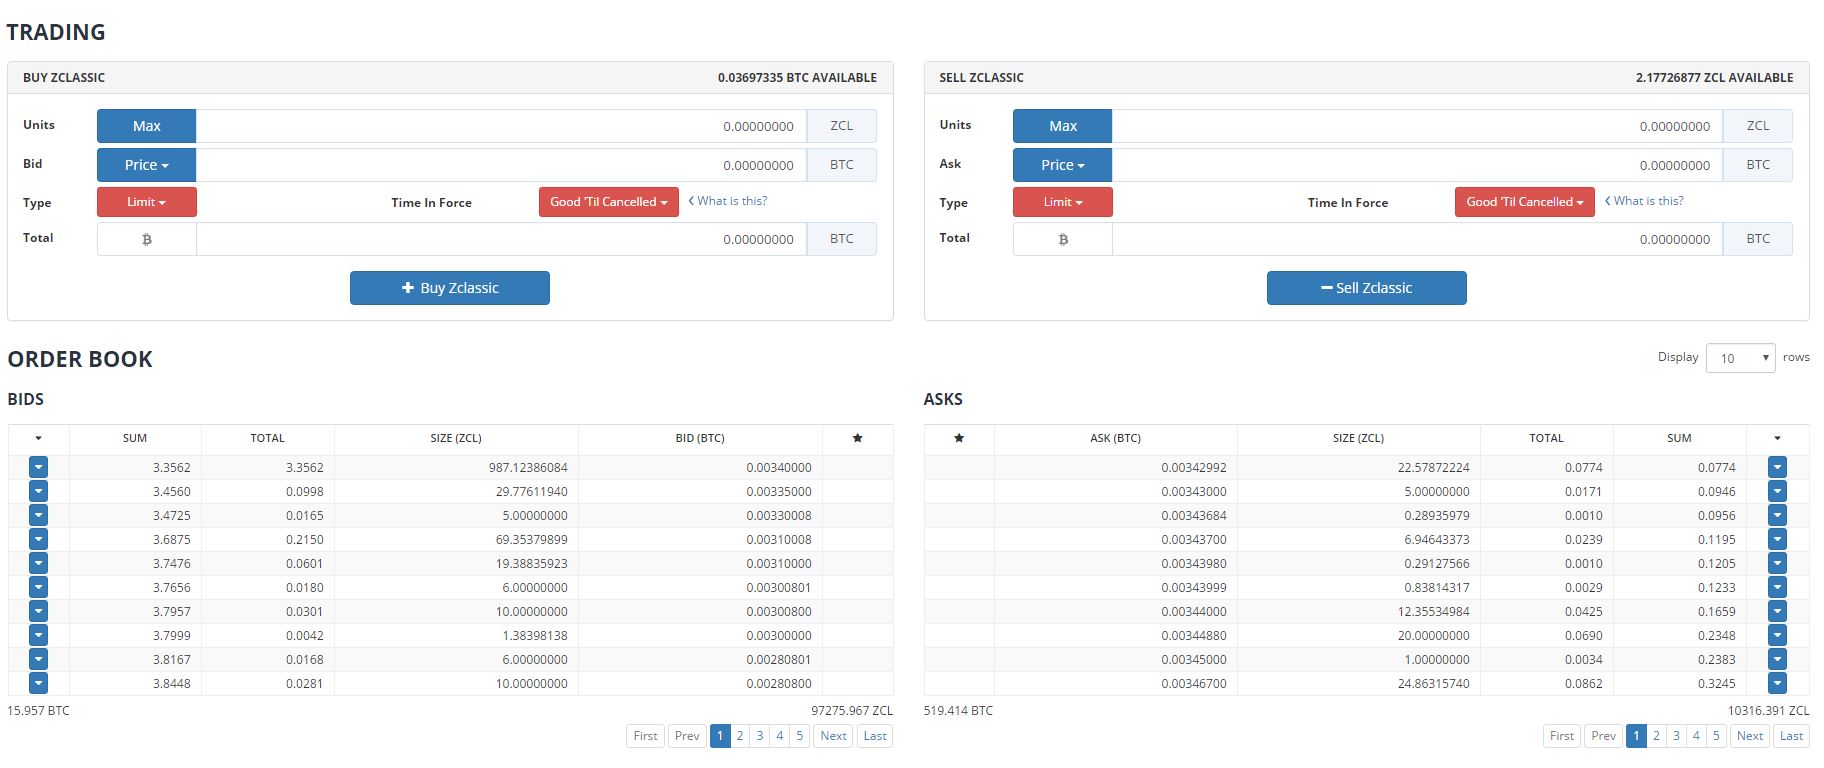The height and width of the screenshot is (768, 1824).
Task: Open row menu for ask 0.00343700
Action: pyautogui.click(x=1777, y=539)
